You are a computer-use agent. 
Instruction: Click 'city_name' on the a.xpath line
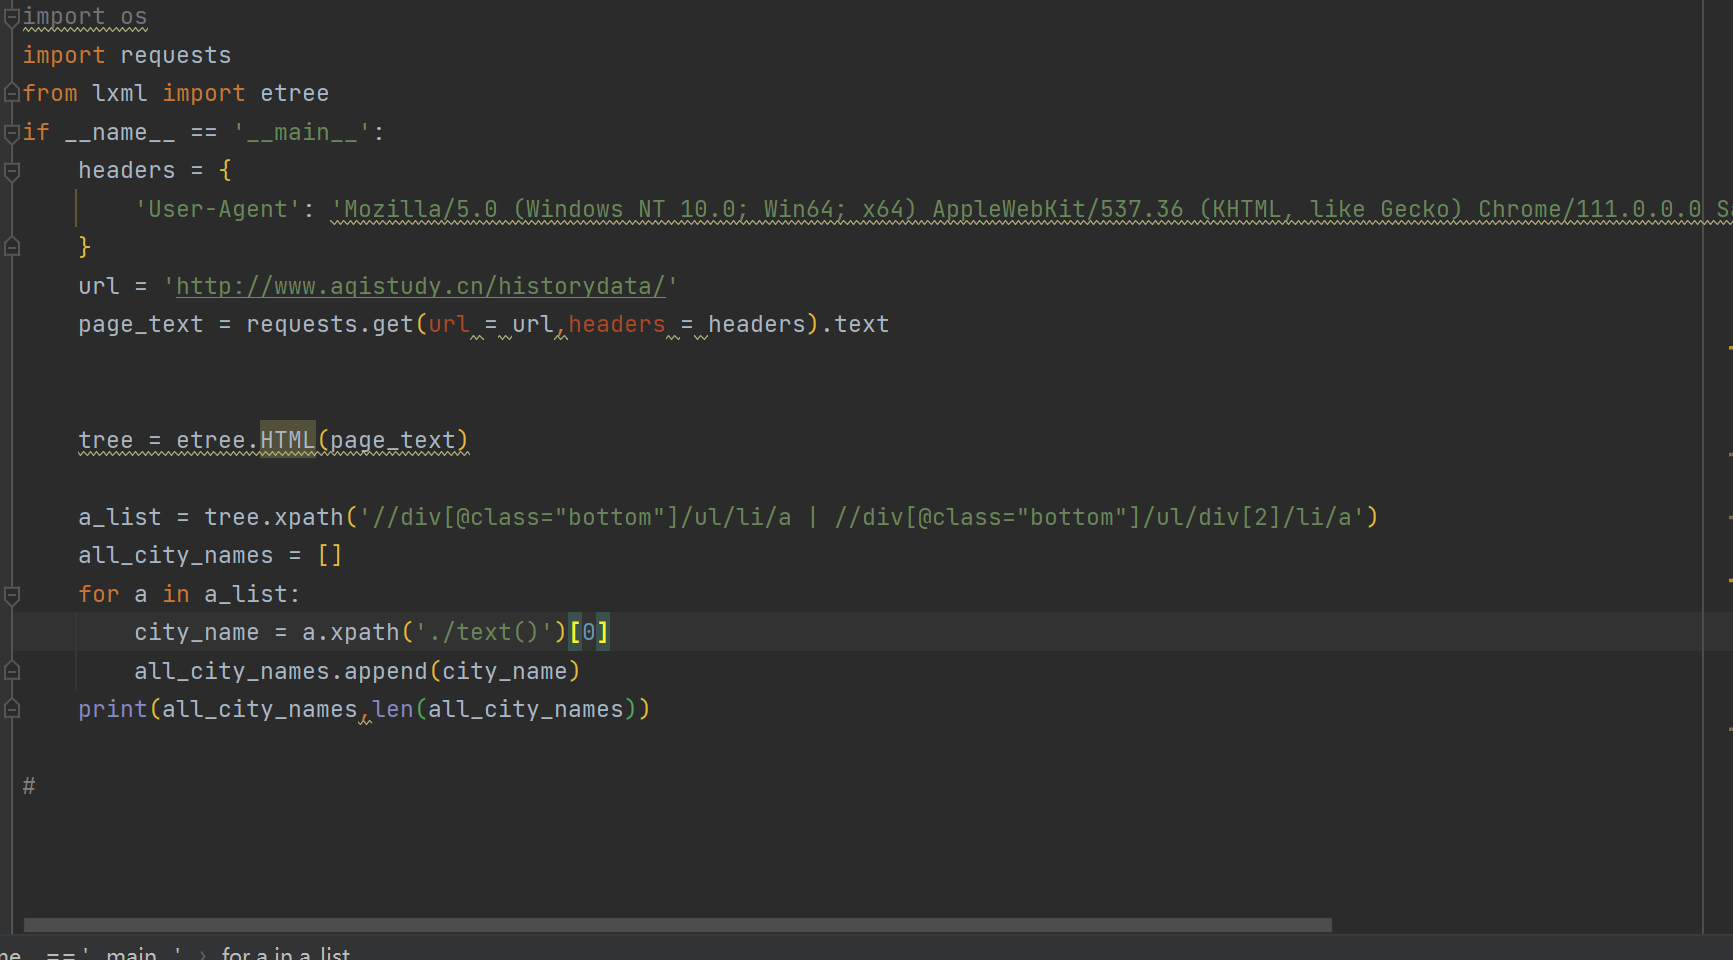[197, 632]
